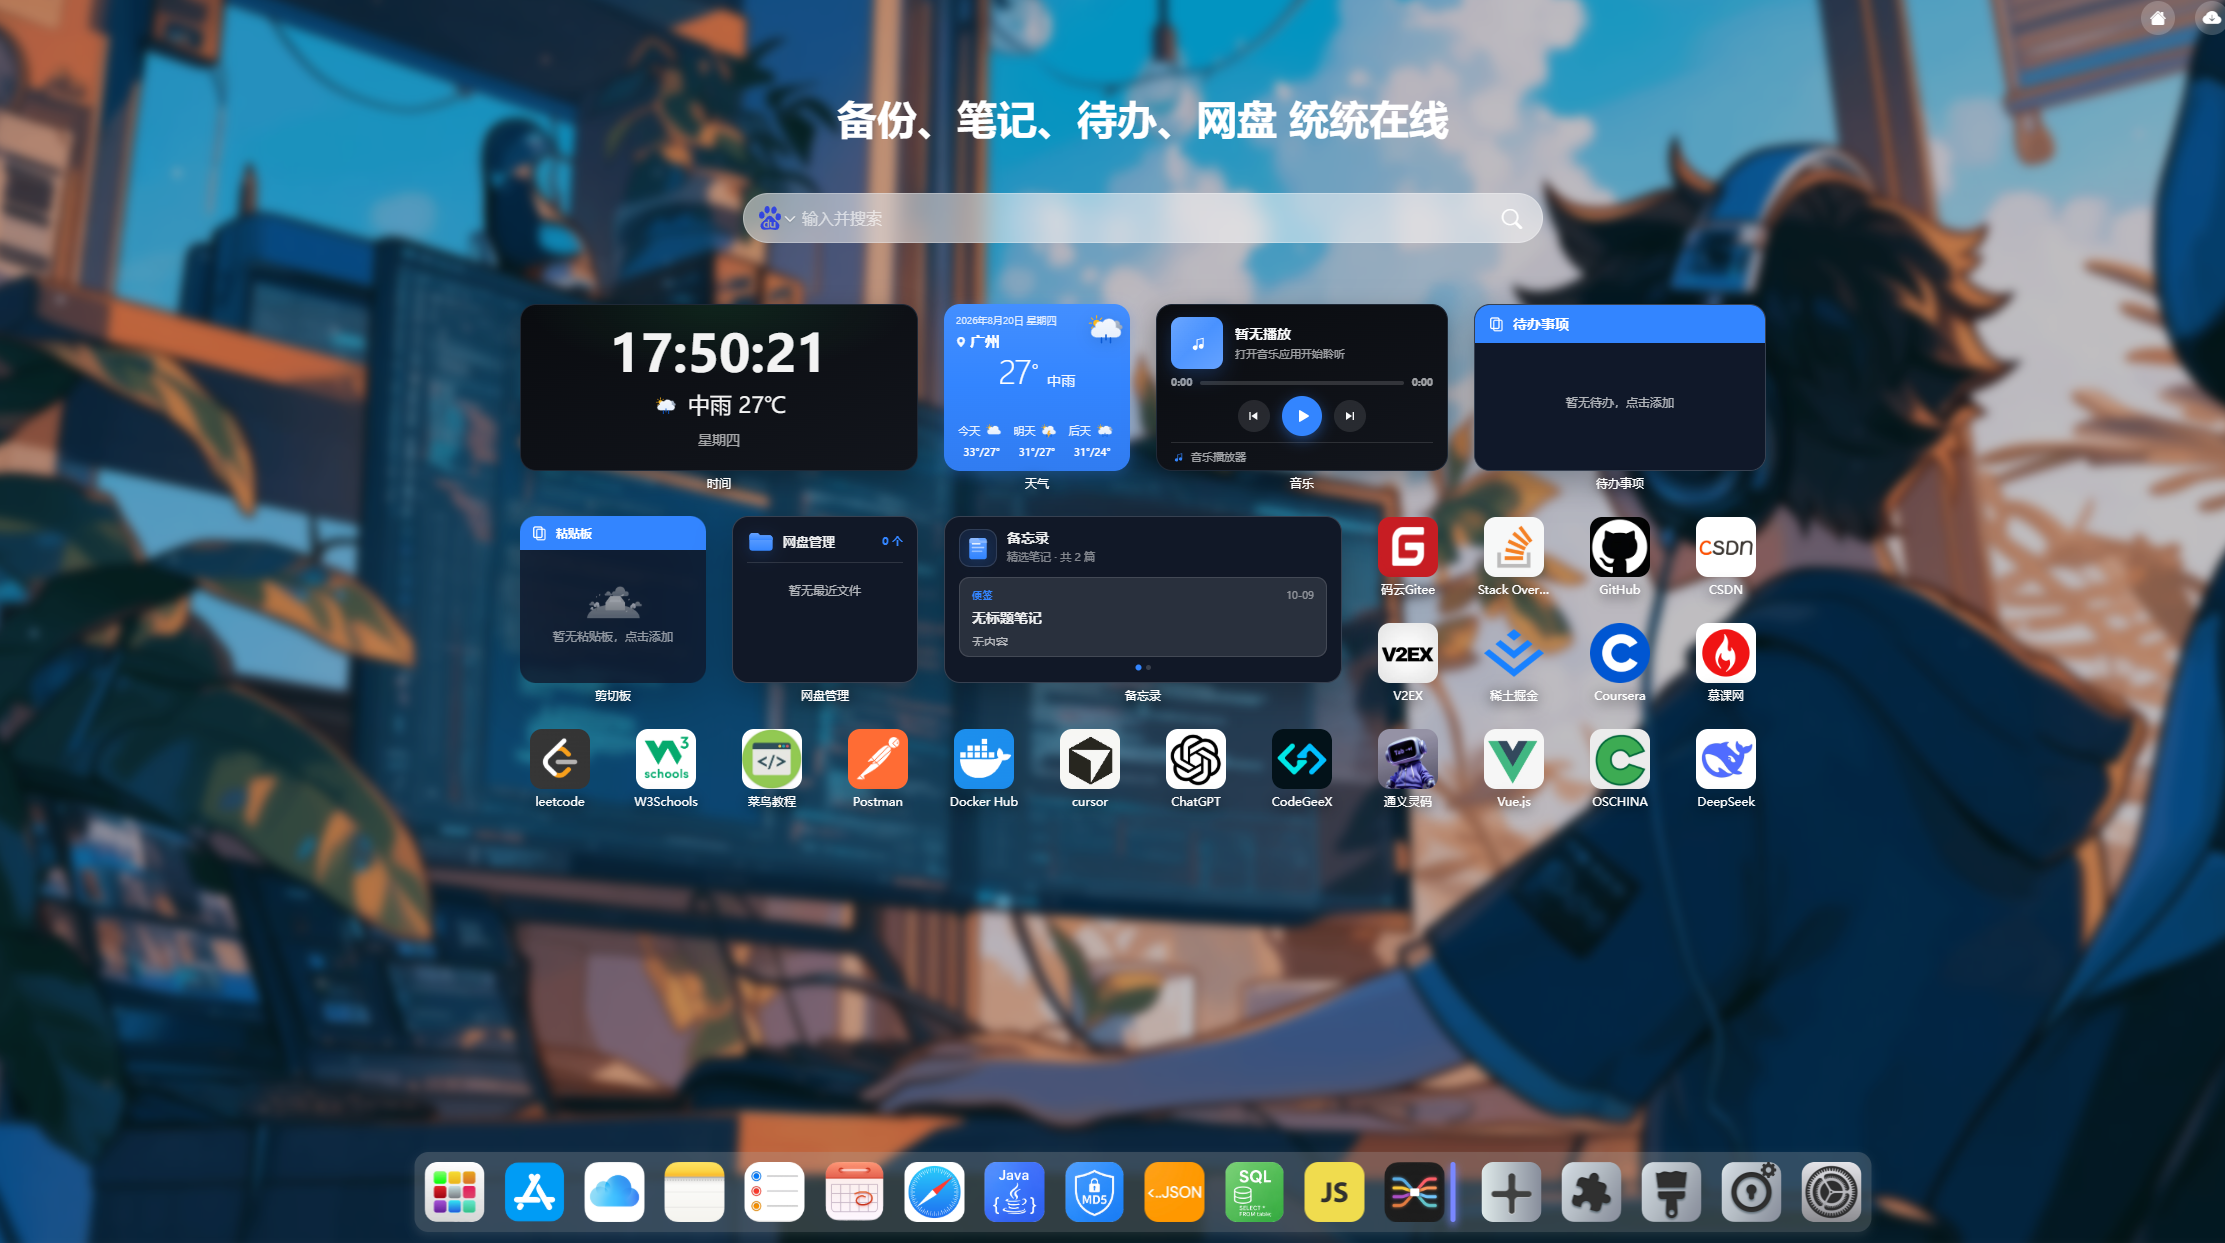Image resolution: width=2225 pixels, height=1243 pixels.
Task: Play music with the blue play button
Action: [x=1301, y=416]
